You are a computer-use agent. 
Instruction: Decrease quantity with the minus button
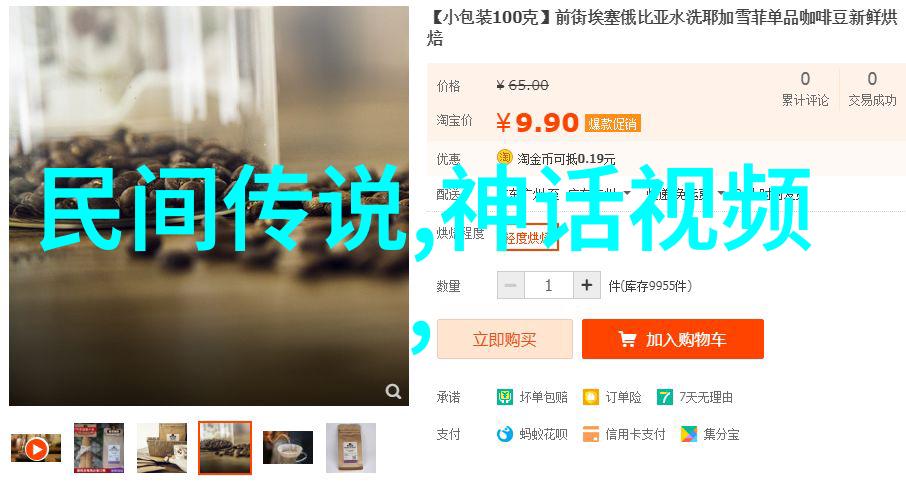click(511, 285)
